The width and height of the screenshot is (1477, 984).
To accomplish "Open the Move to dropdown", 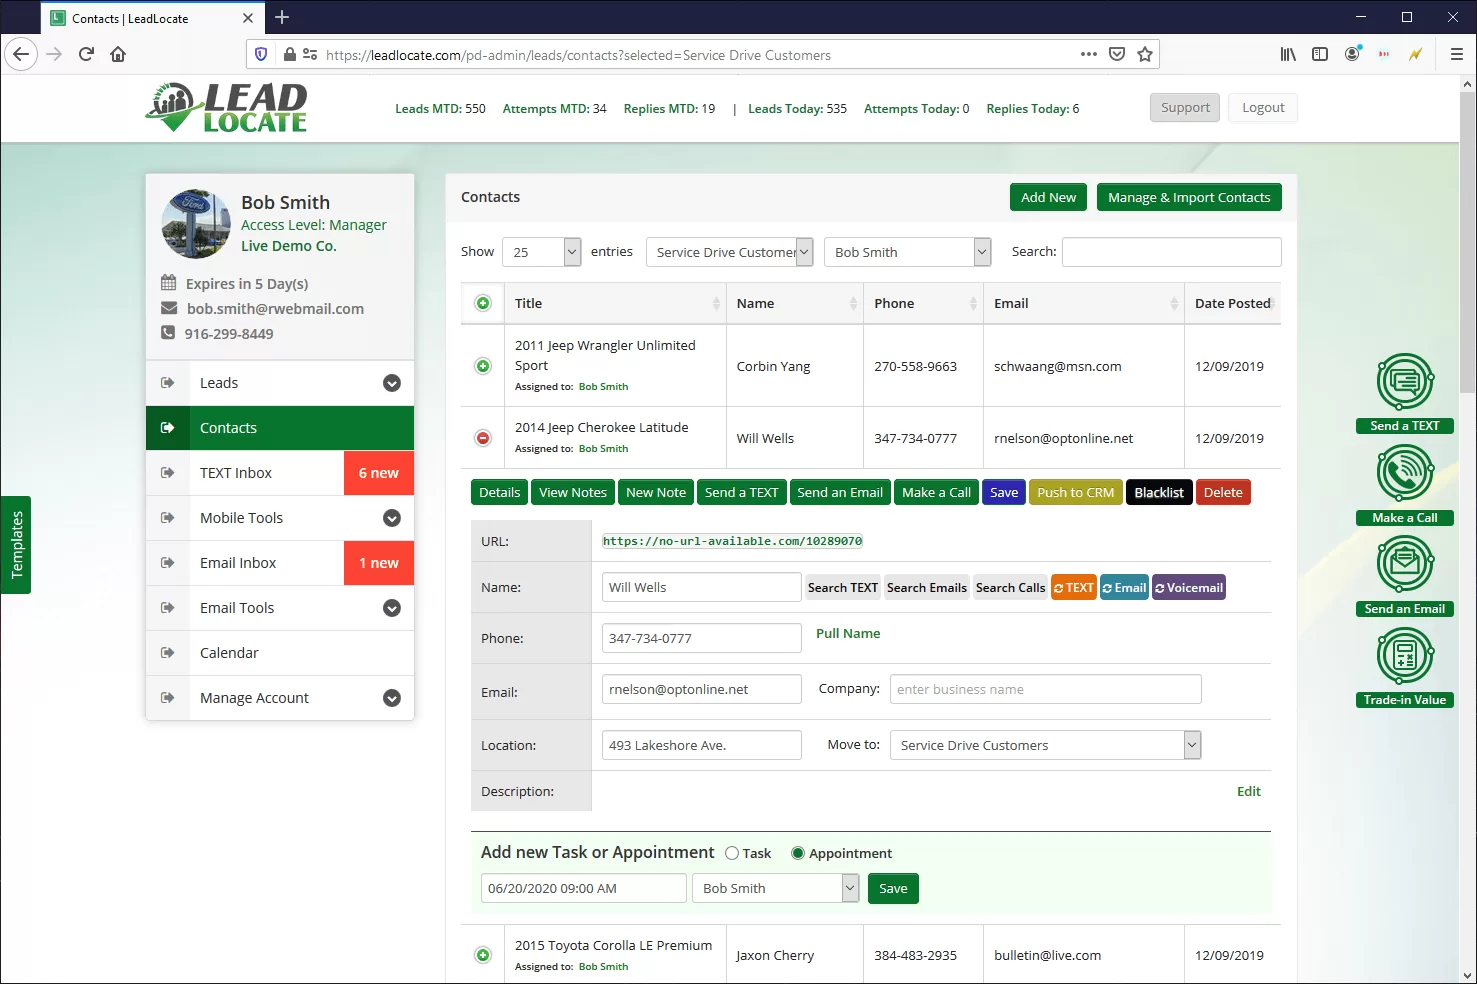I will pyautogui.click(x=1045, y=745).
